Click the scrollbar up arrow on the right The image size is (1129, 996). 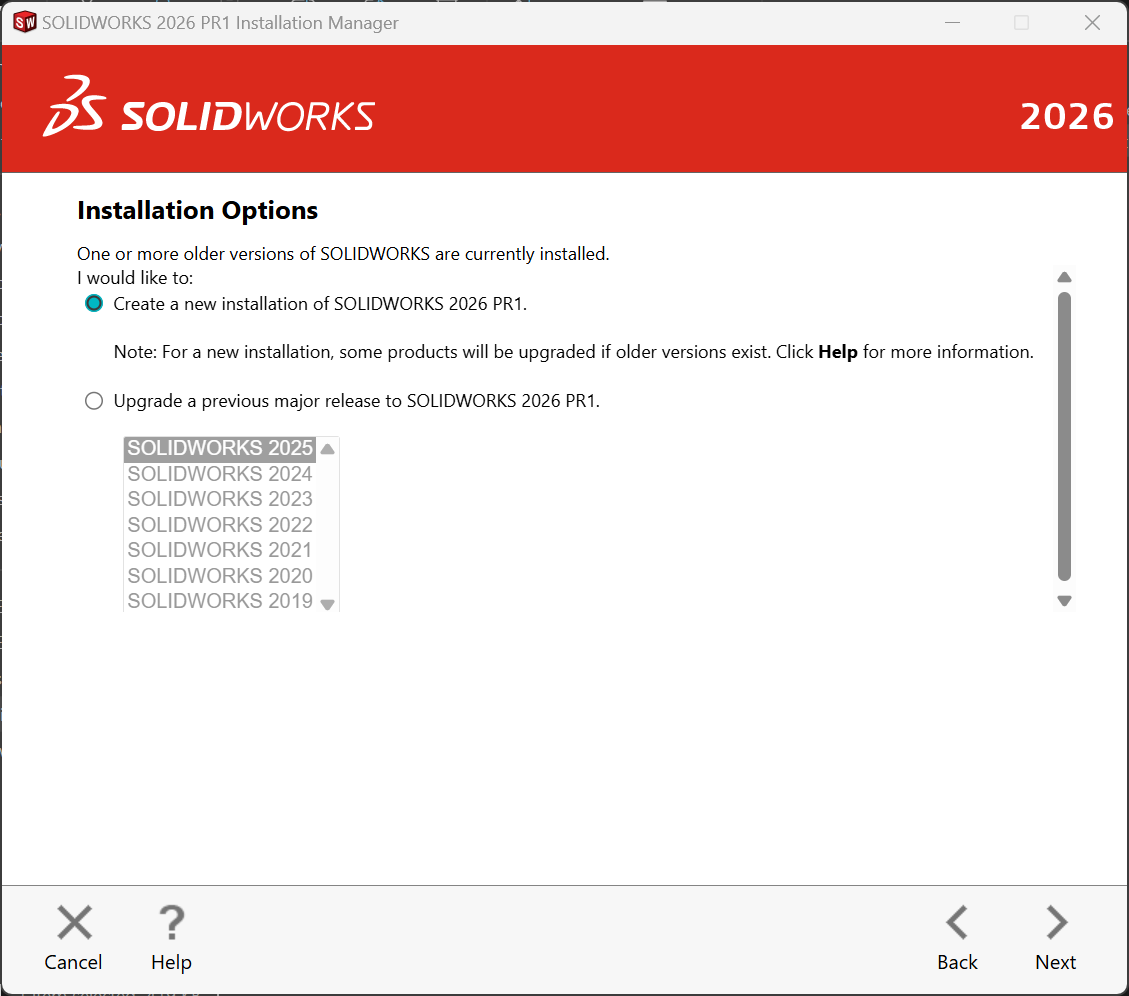click(x=1064, y=276)
